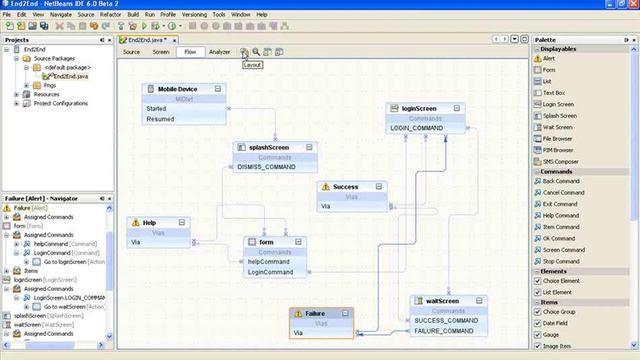The height and width of the screenshot is (360, 640).
Task: Collapse the Mobile Device node
Action: [x=218, y=89]
